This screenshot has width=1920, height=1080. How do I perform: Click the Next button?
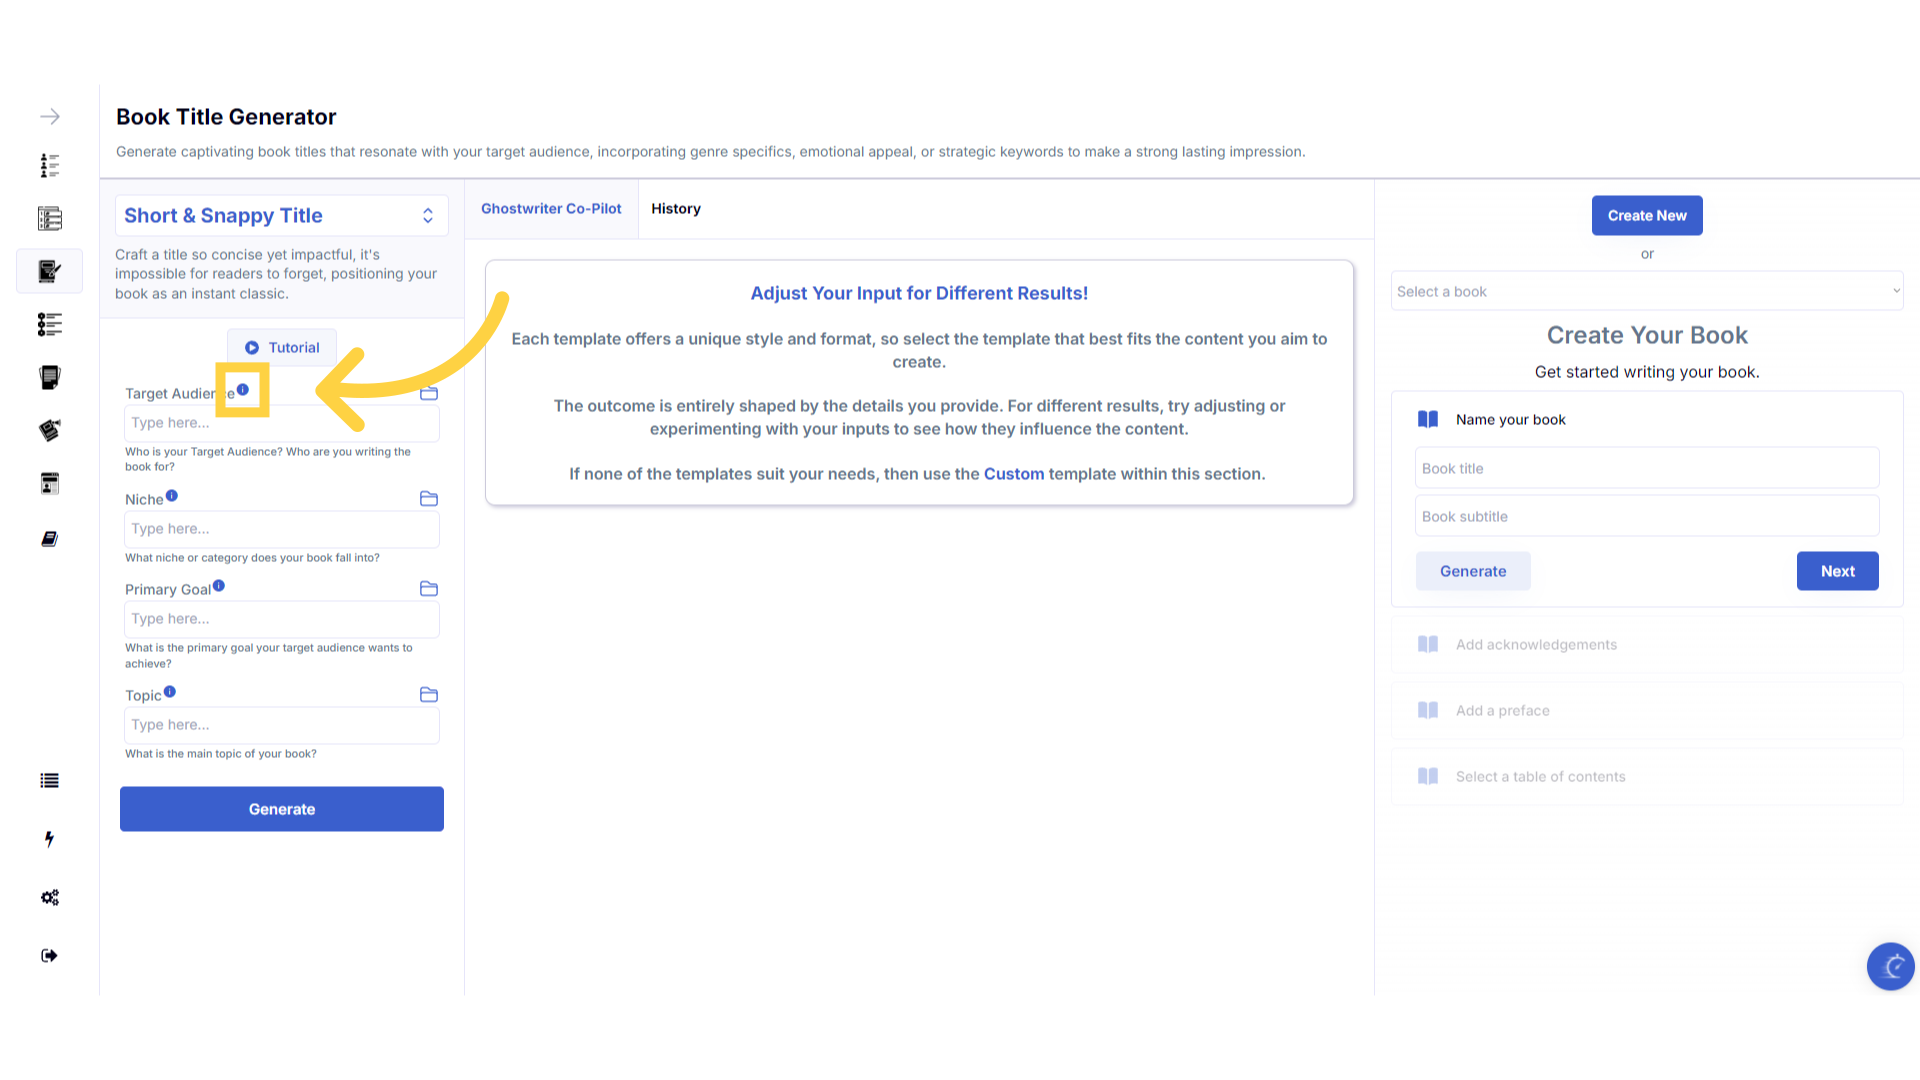coord(1837,571)
